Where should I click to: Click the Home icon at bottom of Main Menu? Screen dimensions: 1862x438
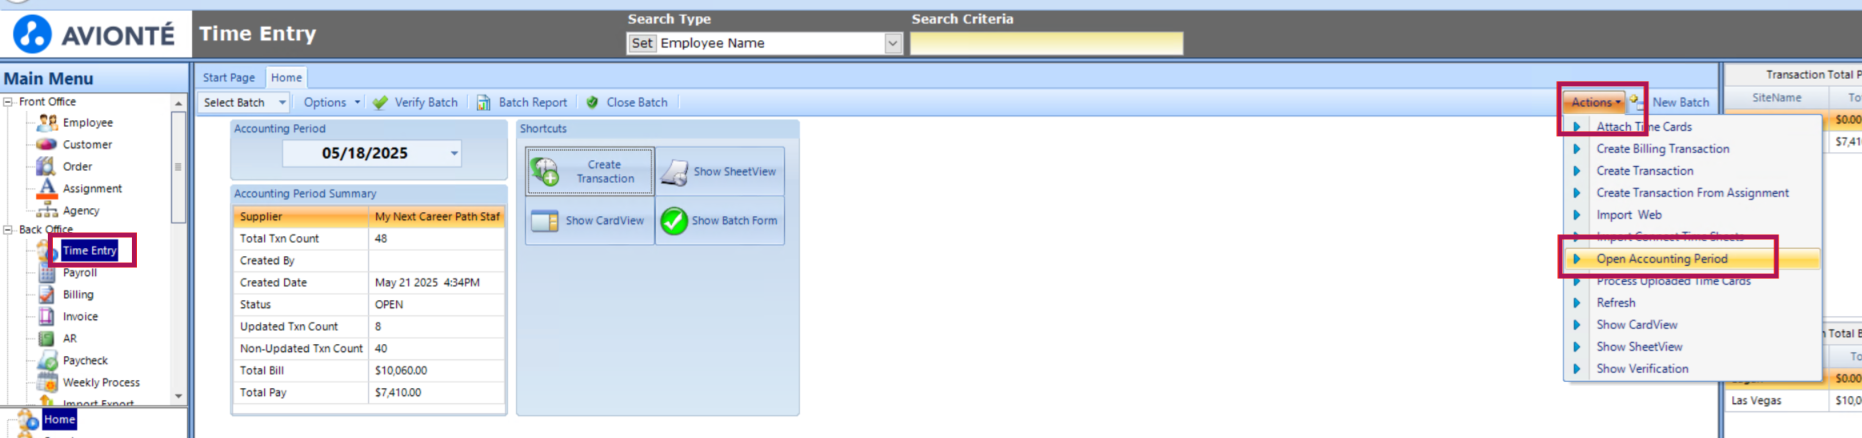coord(28,420)
